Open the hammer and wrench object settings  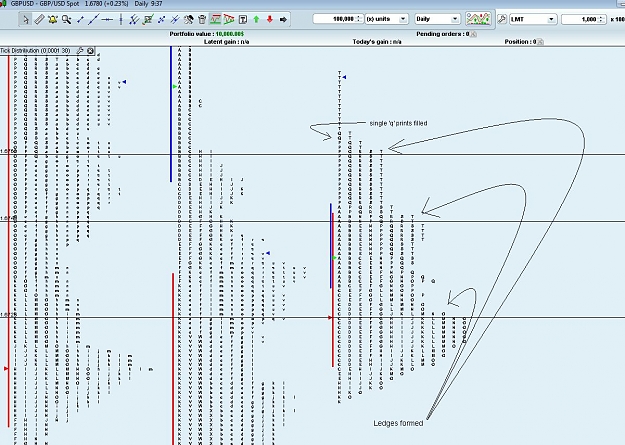point(189,19)
